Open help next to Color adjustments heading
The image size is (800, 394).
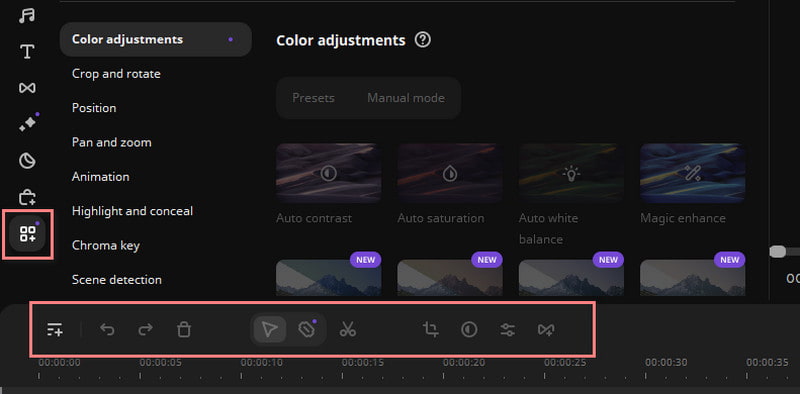pyautogui.click(x=422, y=39)
